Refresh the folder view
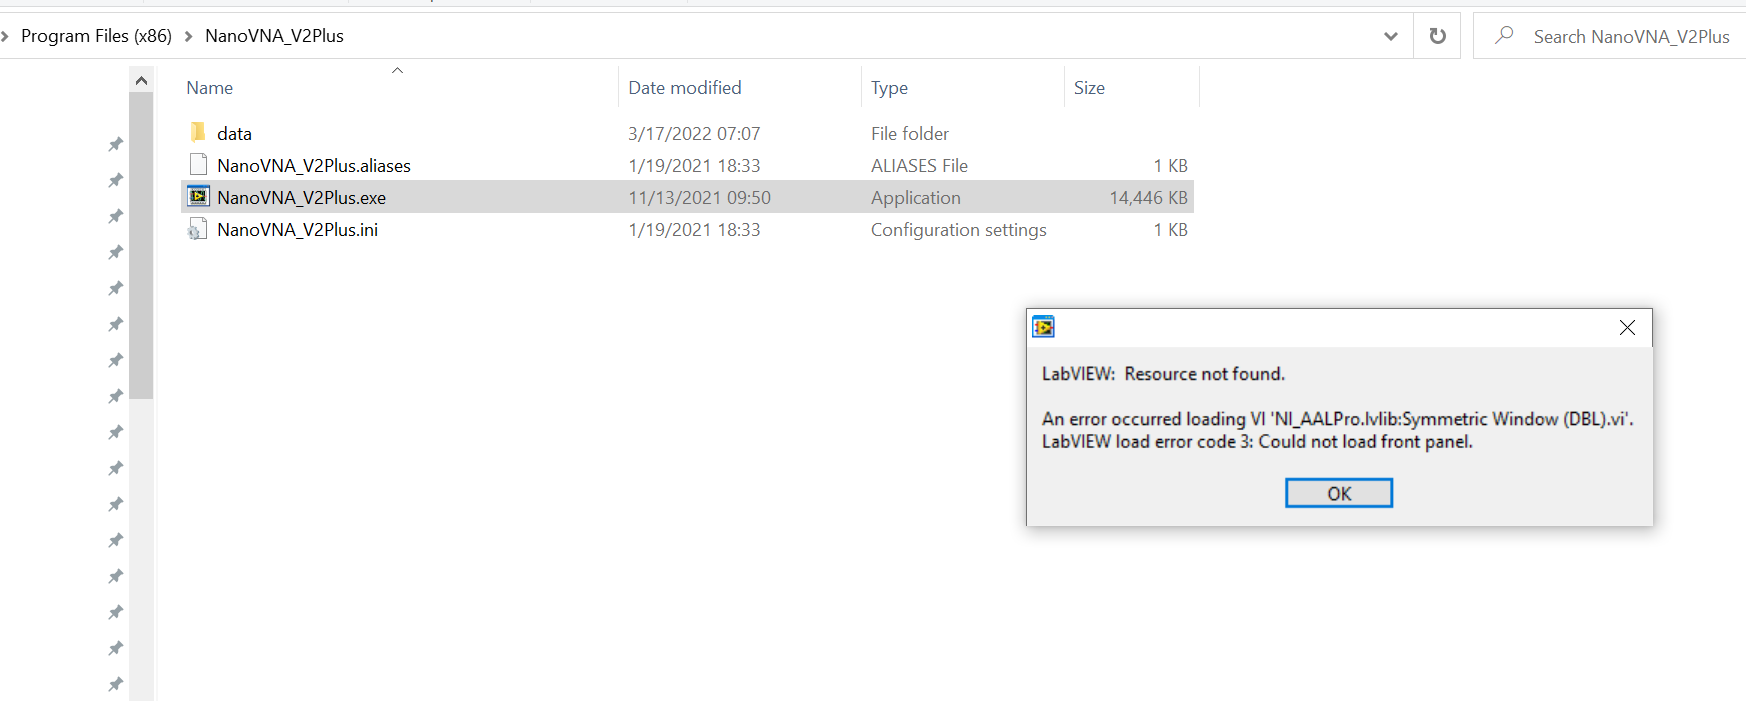 (x=1437, y=36)
